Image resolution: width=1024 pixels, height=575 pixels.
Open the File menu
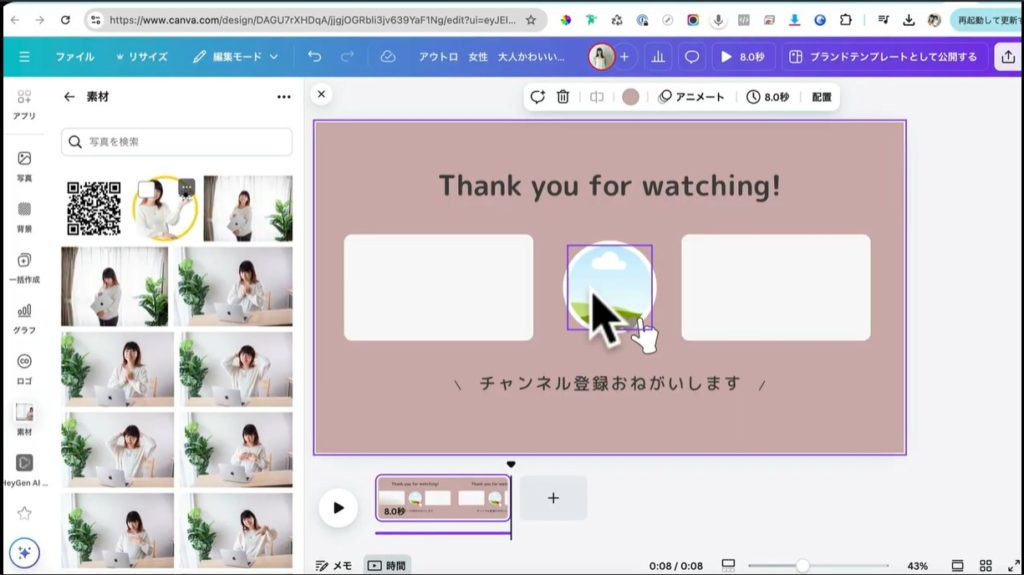coord(75,57)
